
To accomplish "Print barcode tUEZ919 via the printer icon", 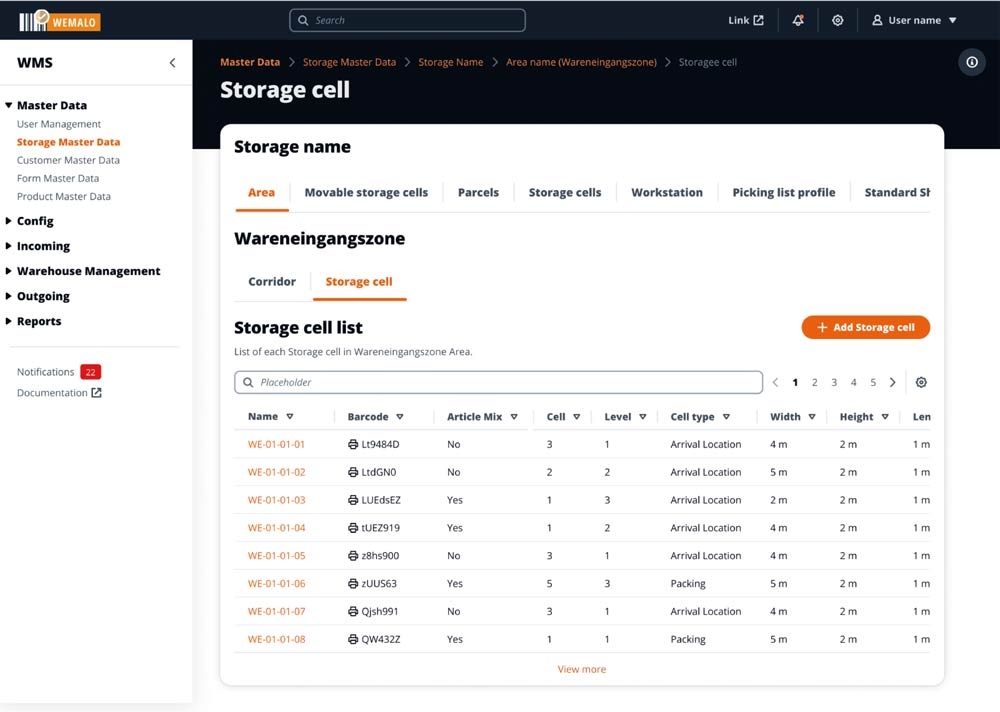I will coord(353,528).
